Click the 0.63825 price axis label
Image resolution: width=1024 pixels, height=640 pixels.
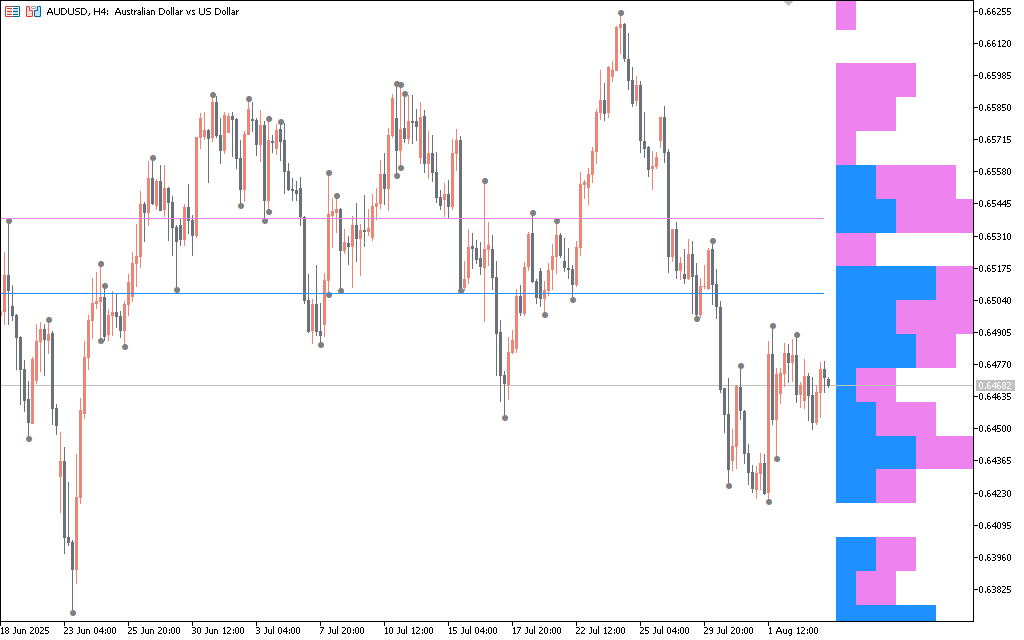[x=996, y=589]
